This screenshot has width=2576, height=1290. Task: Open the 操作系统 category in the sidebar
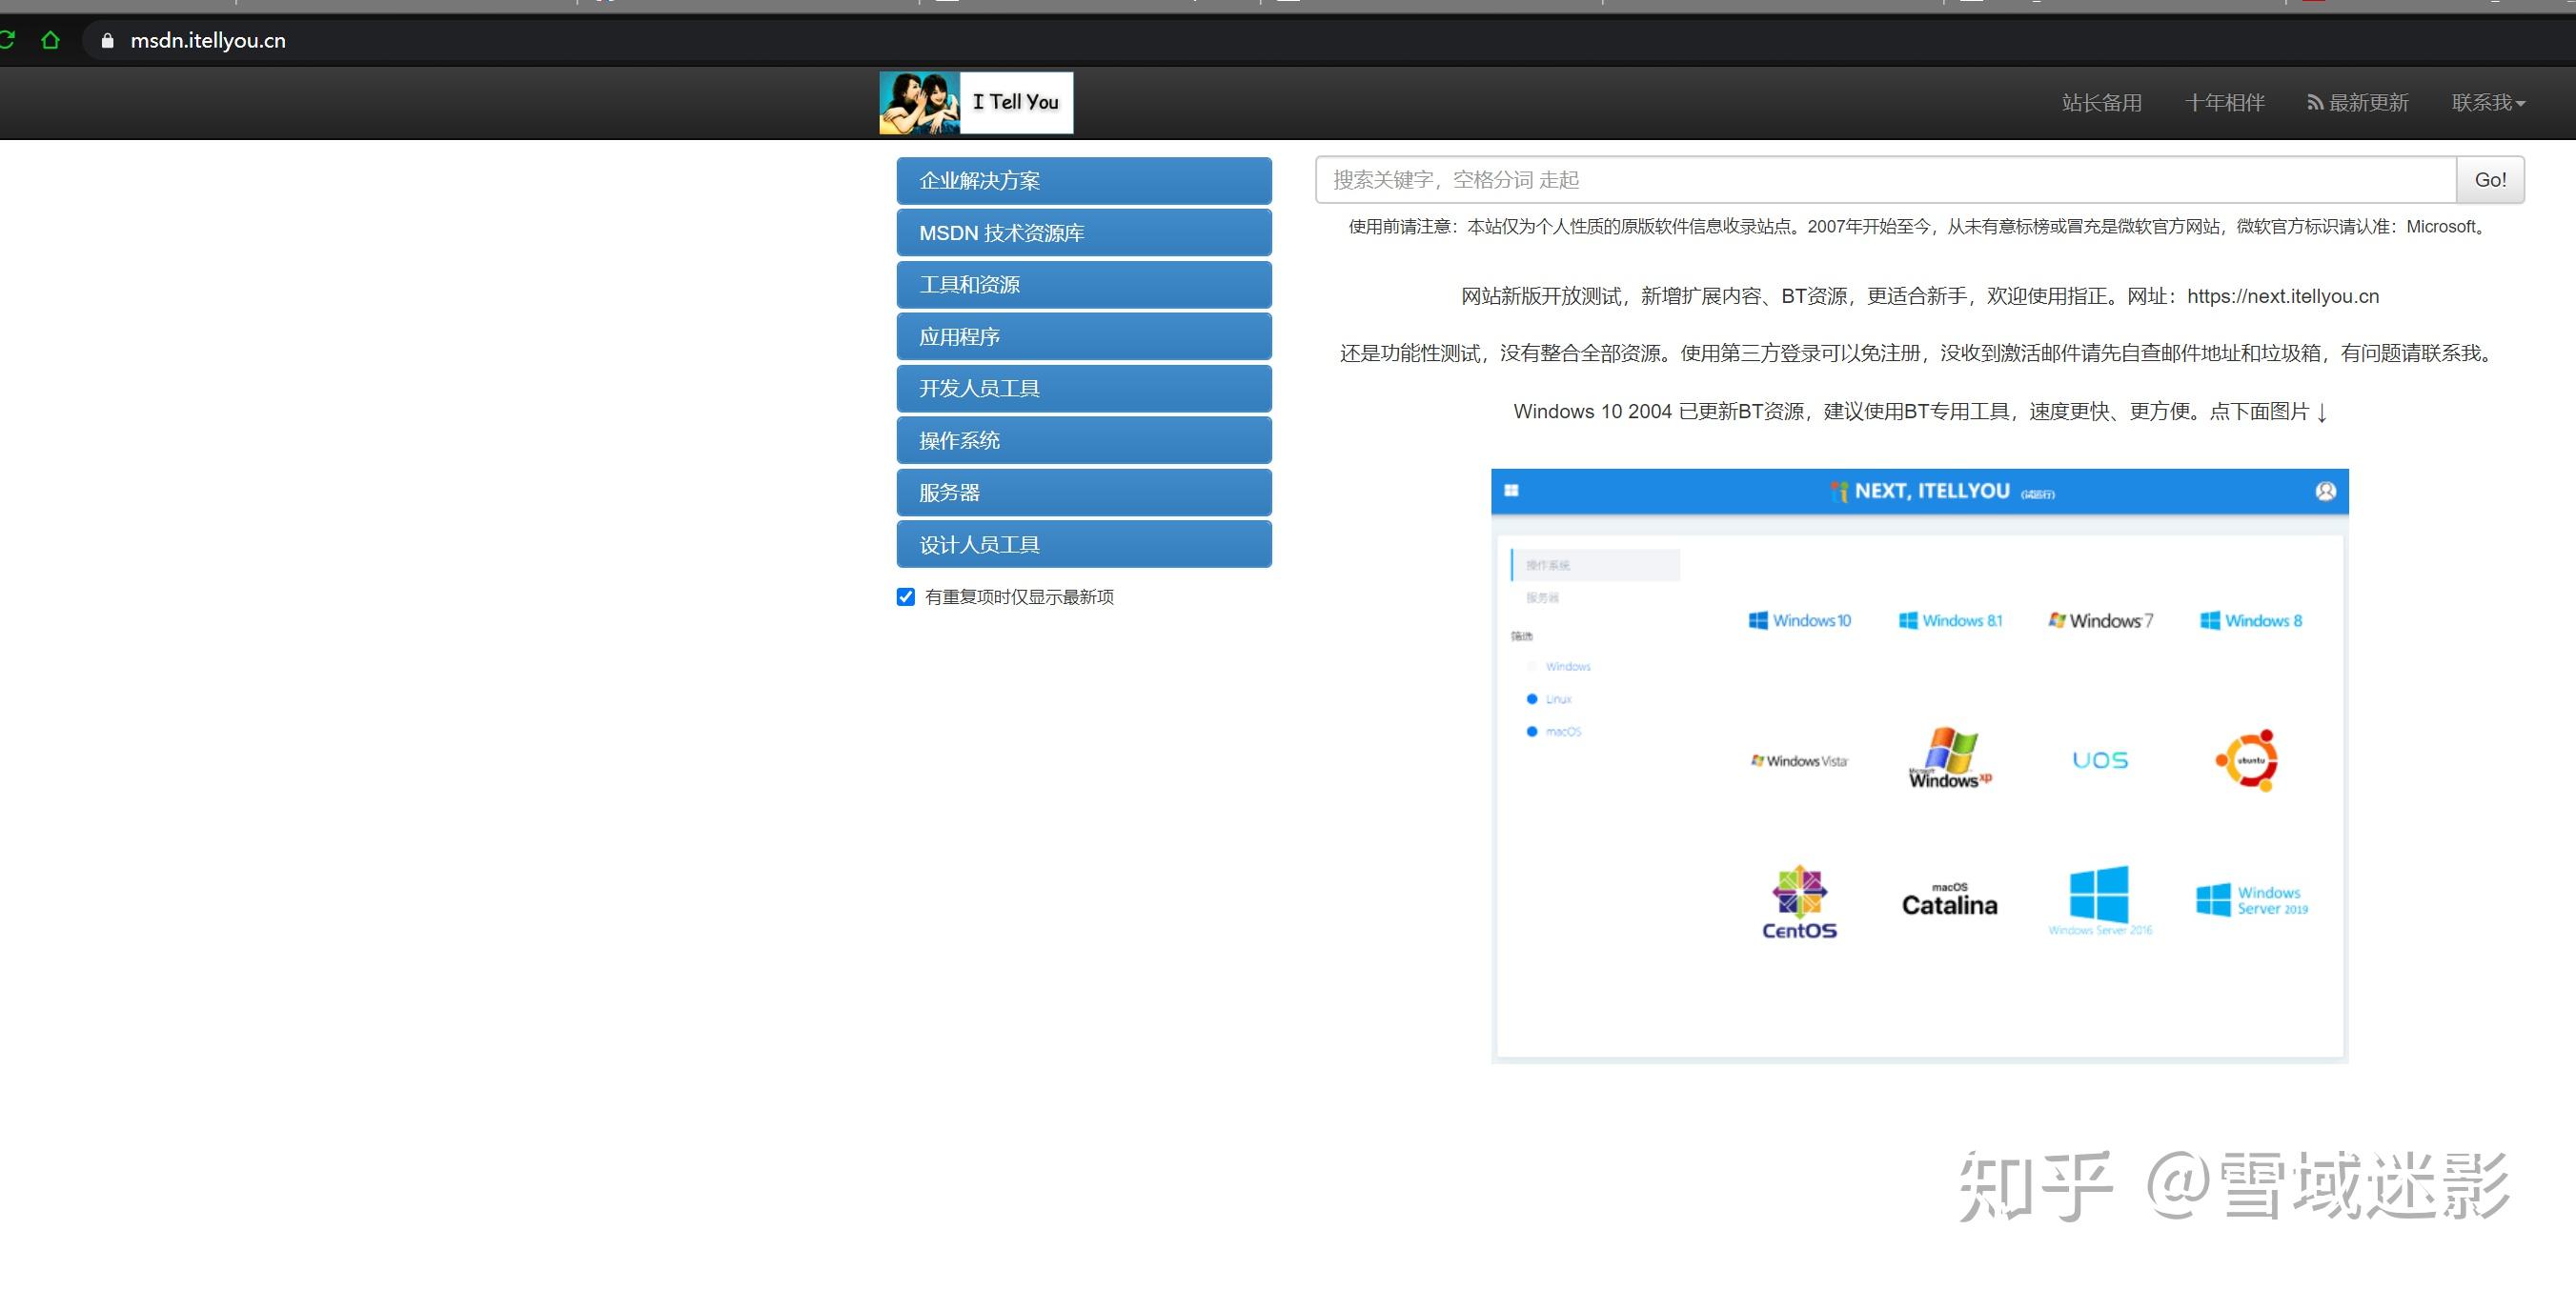(x=1083, y=440)
